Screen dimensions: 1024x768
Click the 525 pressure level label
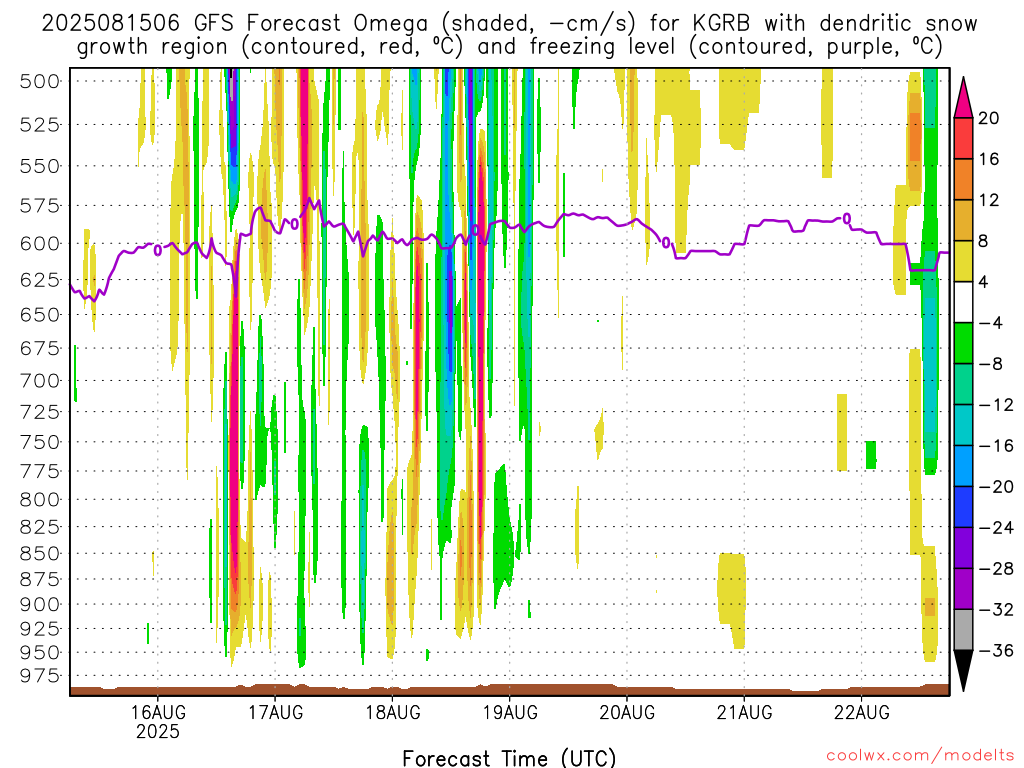tap(40, 124)
